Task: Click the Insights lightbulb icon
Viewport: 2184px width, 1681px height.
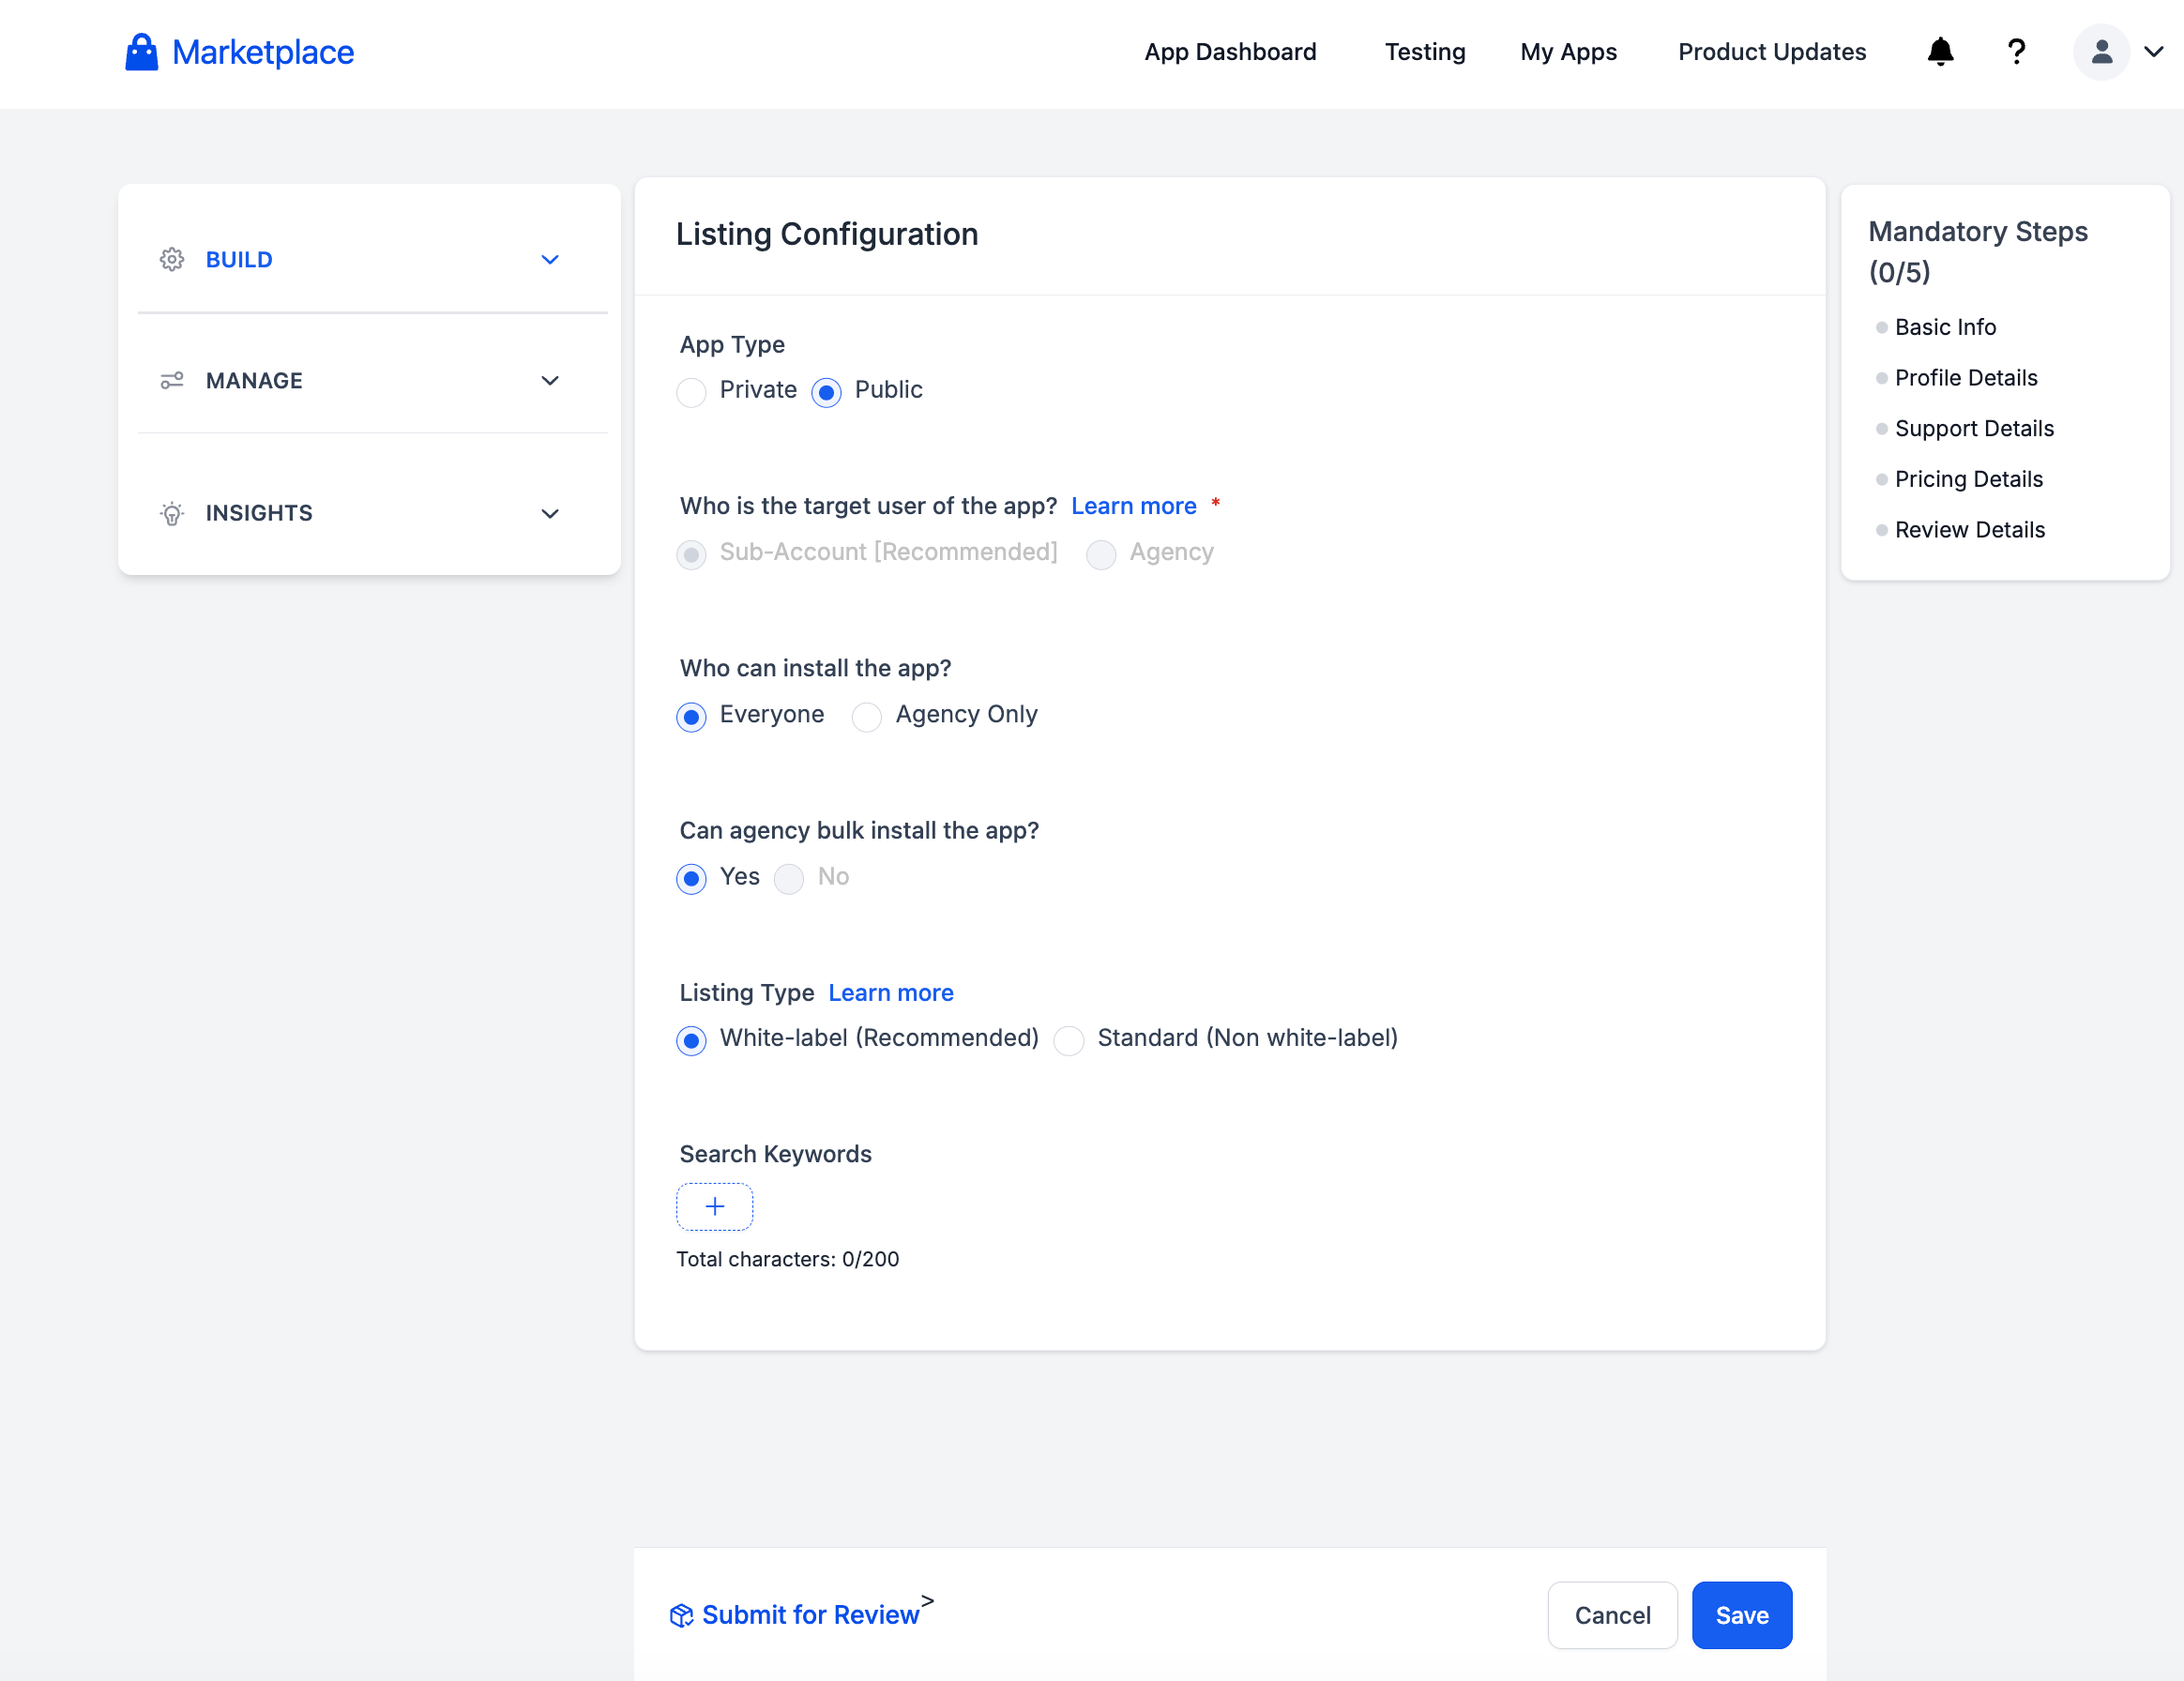Action: [x=172, y=513]
